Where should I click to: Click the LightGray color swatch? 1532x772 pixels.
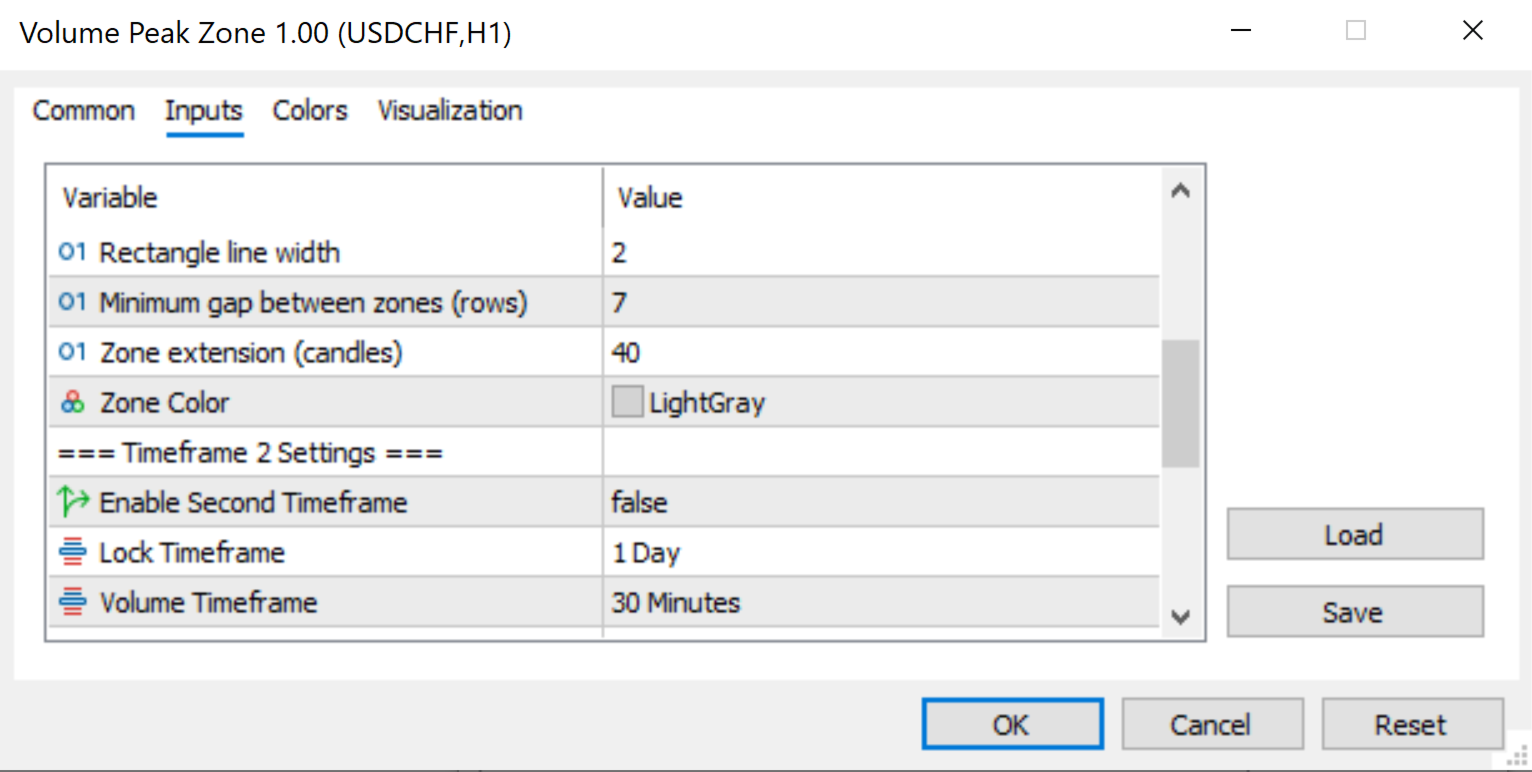[627, 403]
